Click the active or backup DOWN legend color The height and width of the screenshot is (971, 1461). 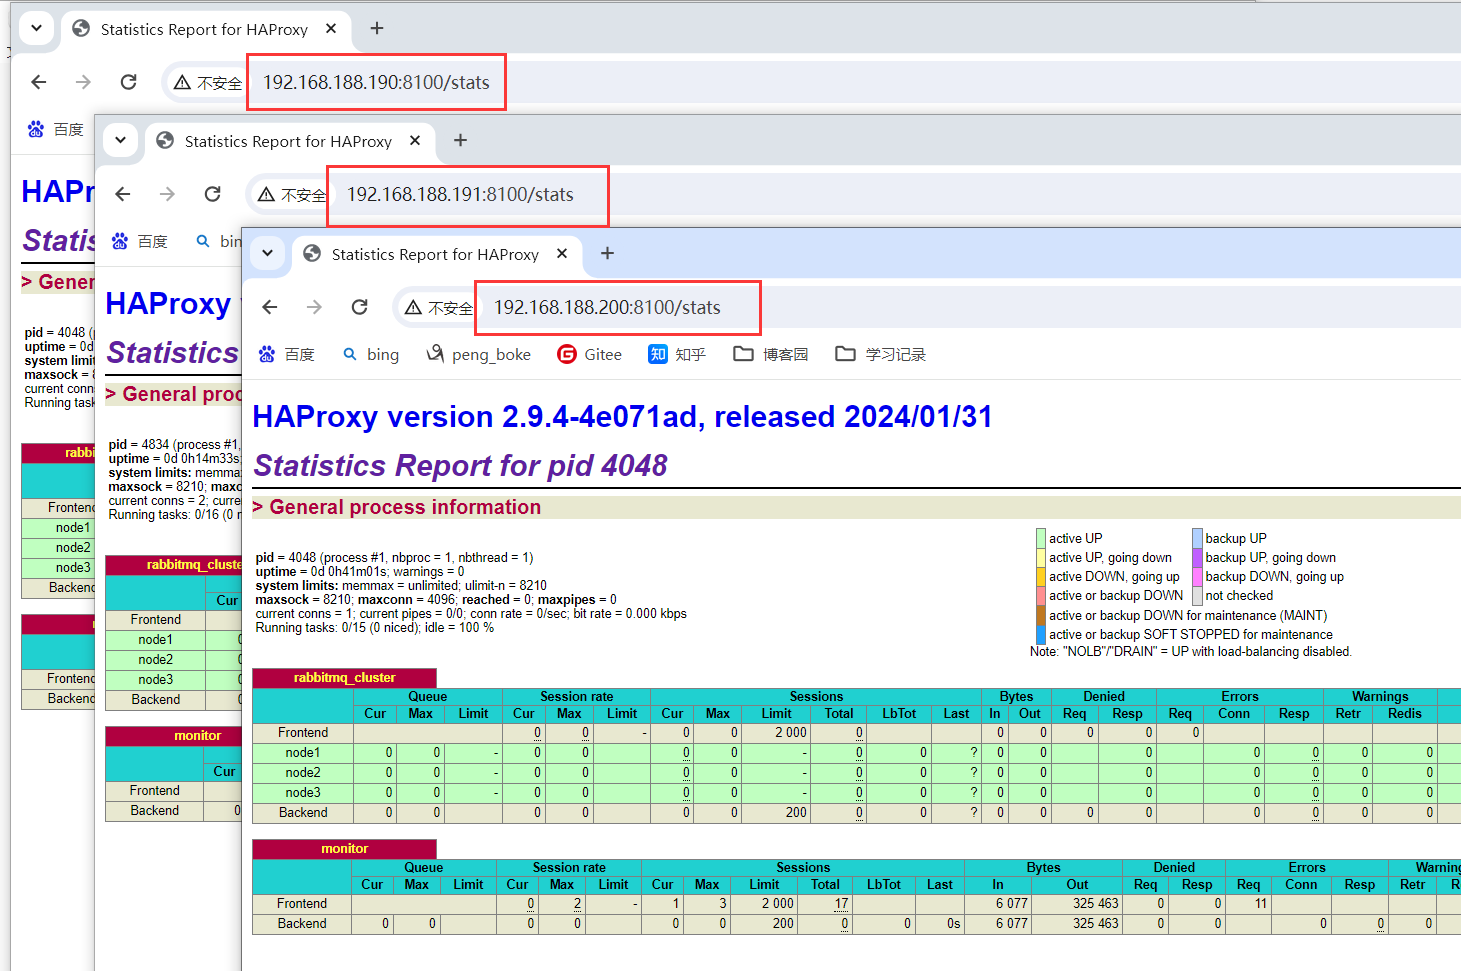point(1041,595)
